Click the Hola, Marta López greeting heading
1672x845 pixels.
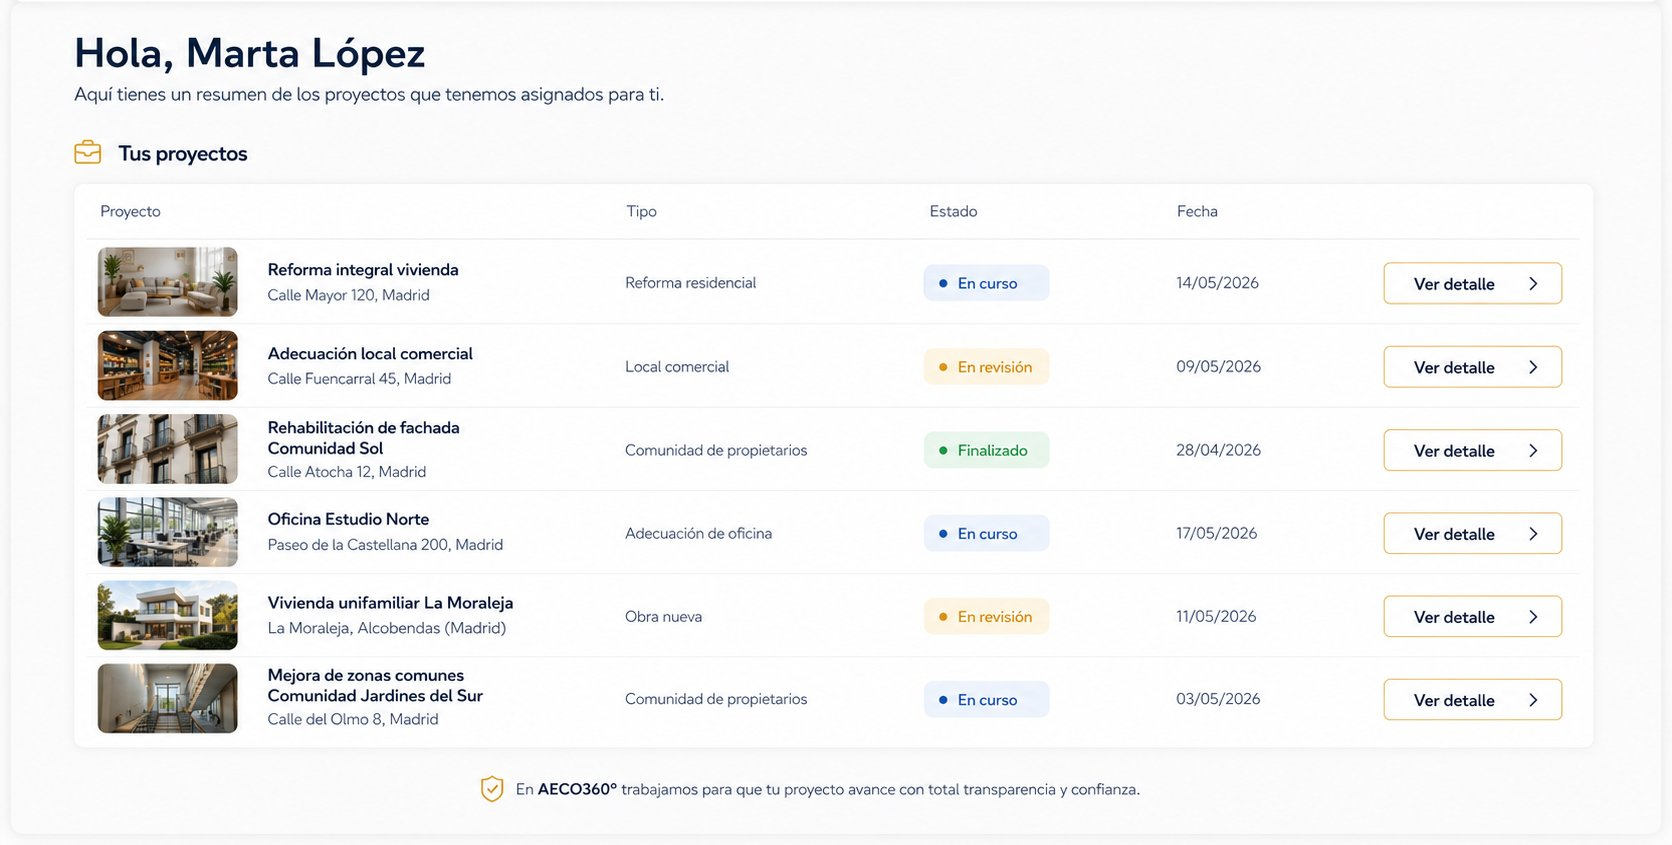point(250,53)
